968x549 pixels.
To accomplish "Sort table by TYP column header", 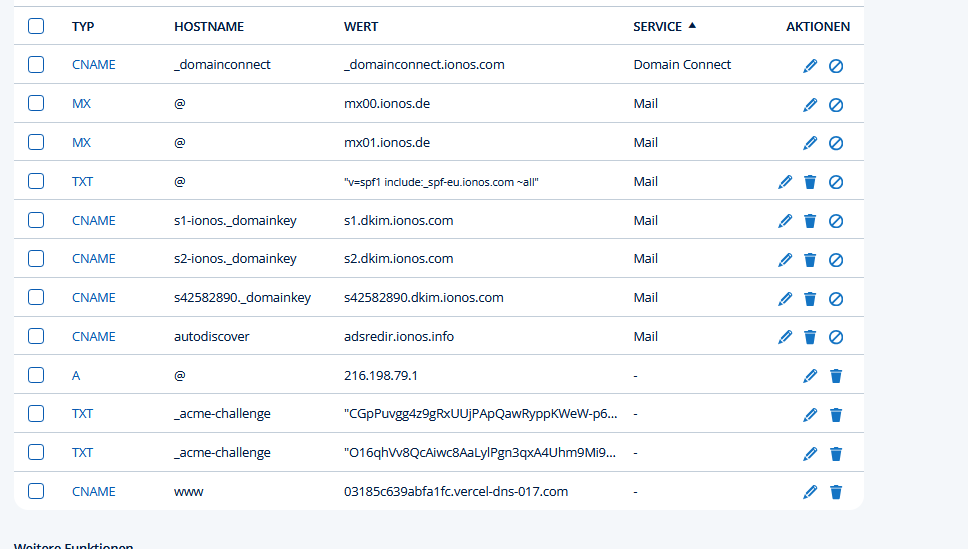I will coord(83,27).
